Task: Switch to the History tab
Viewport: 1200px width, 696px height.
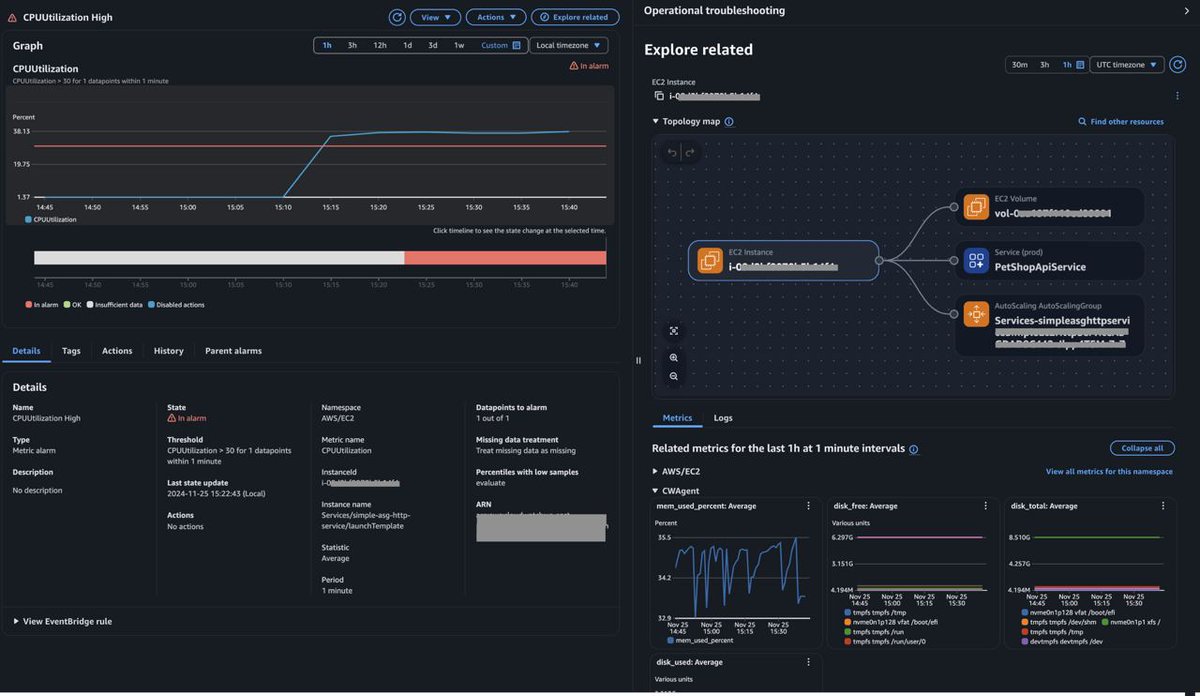Action: [x=168, y=351]
